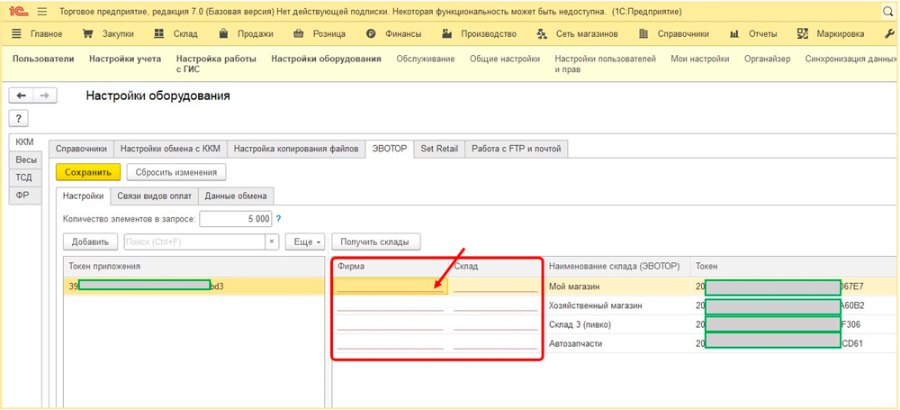Click Сбросить изменения button

tap(176, 172)
